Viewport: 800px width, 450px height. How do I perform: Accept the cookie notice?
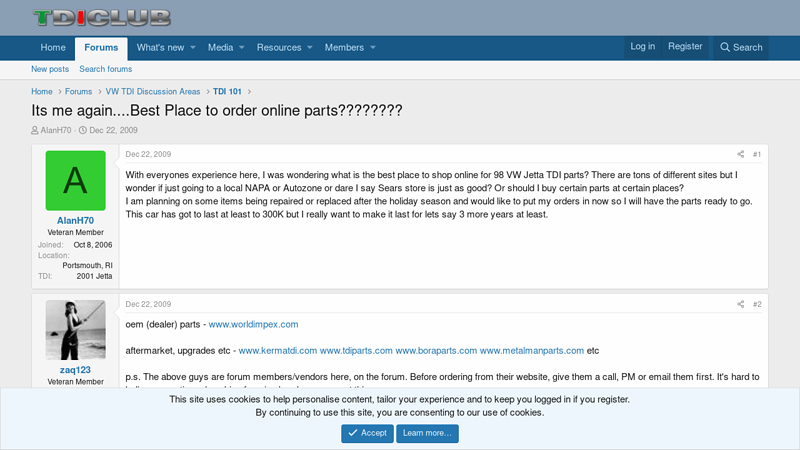point(367,433)
